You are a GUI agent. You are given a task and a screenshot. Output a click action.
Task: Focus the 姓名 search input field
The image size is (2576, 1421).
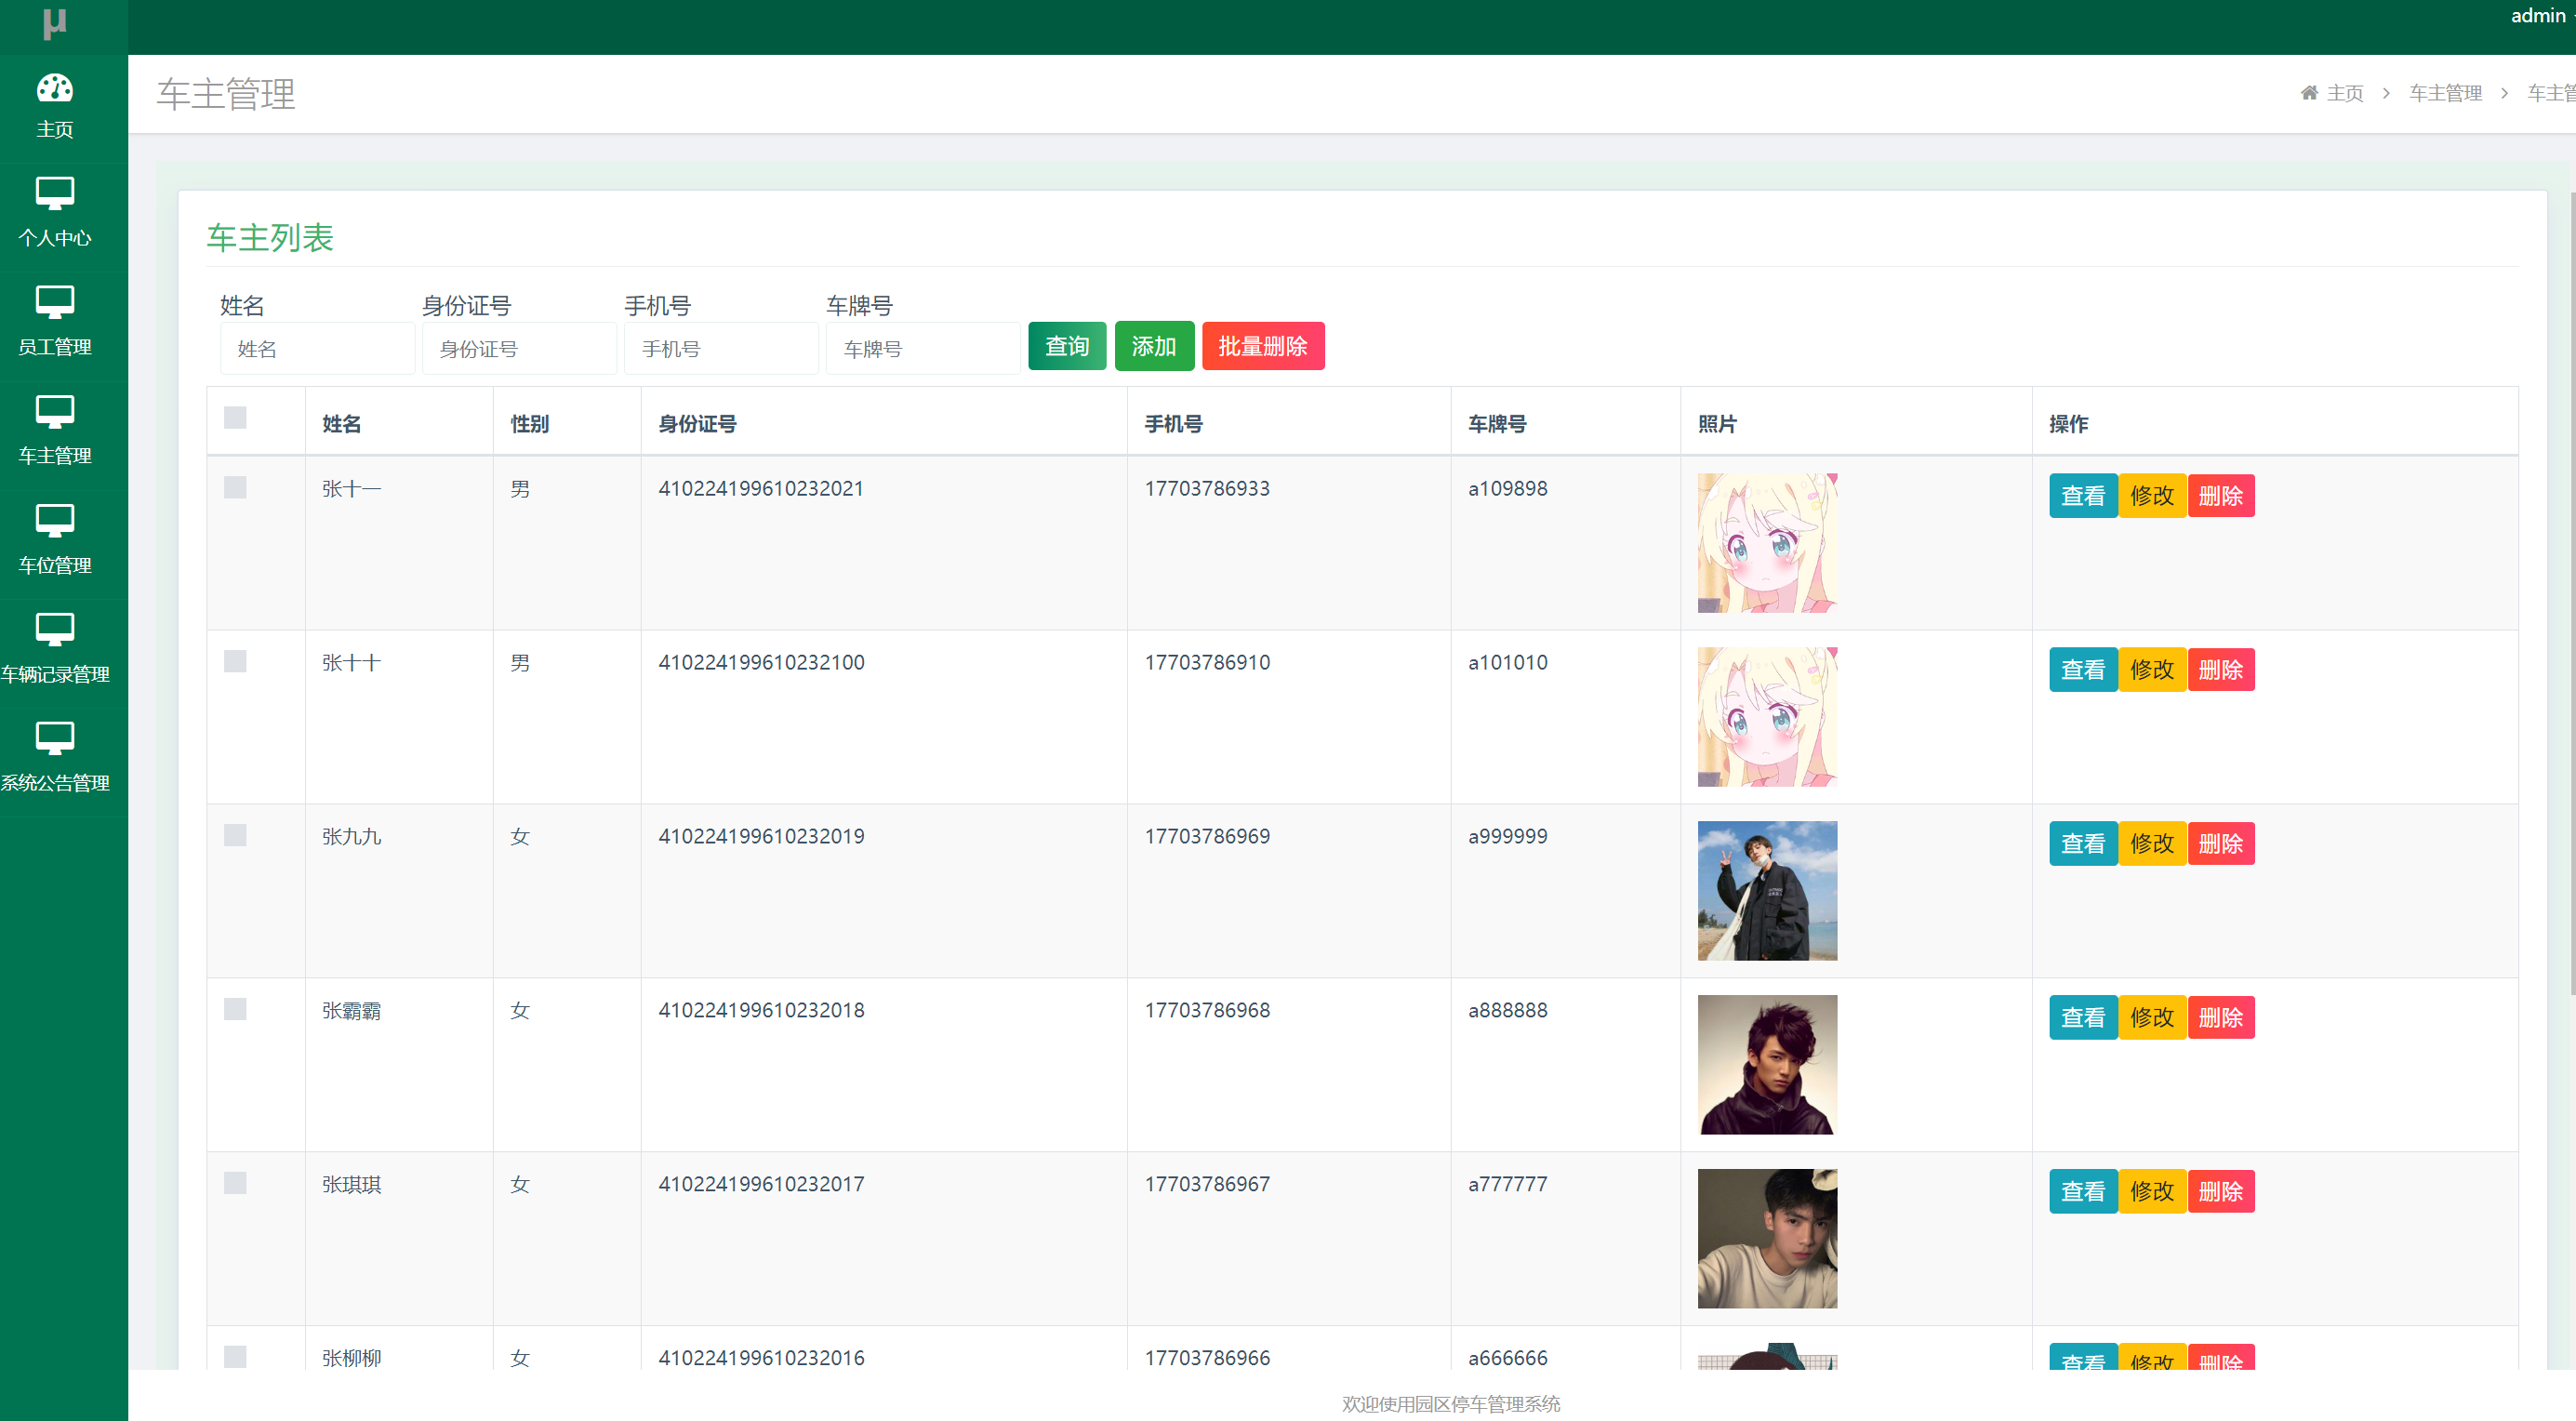tap(318, 349)
